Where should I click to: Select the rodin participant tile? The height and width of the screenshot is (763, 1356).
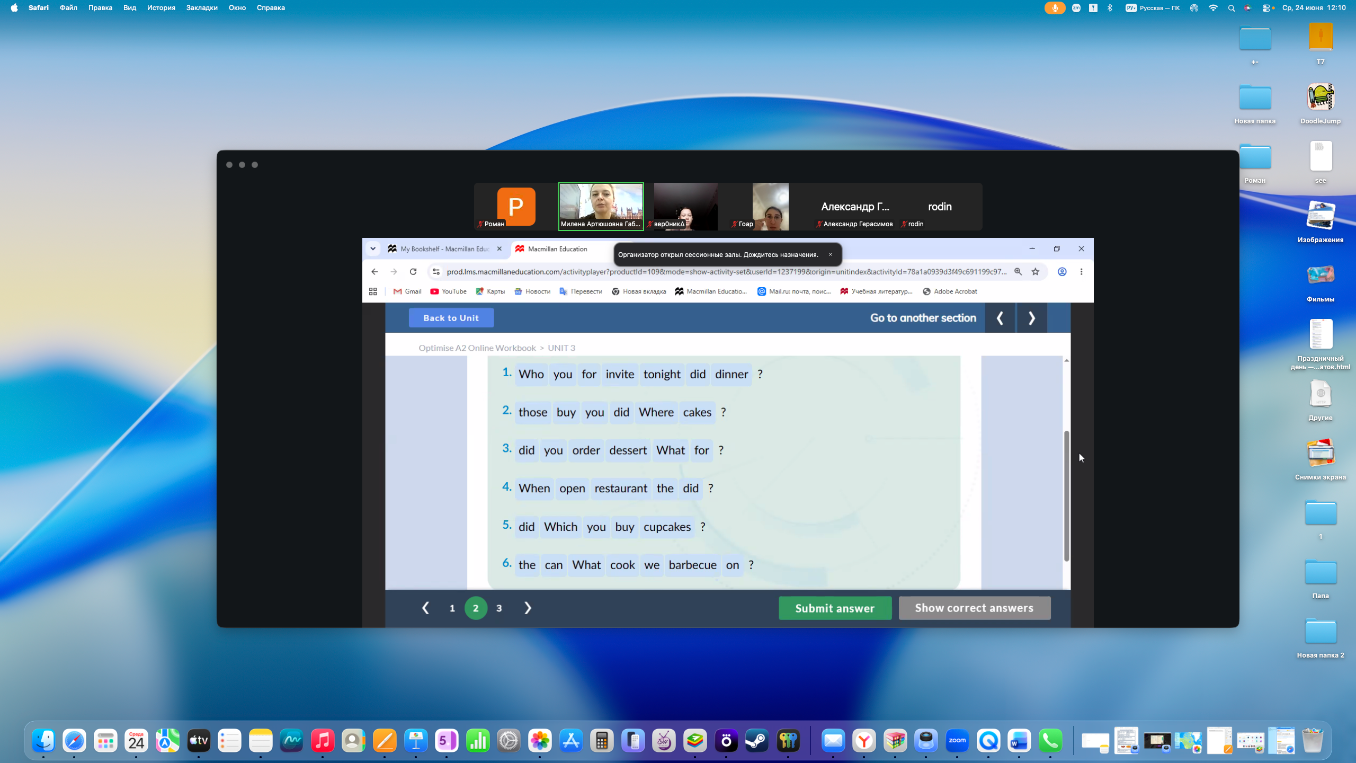point(940,207)
